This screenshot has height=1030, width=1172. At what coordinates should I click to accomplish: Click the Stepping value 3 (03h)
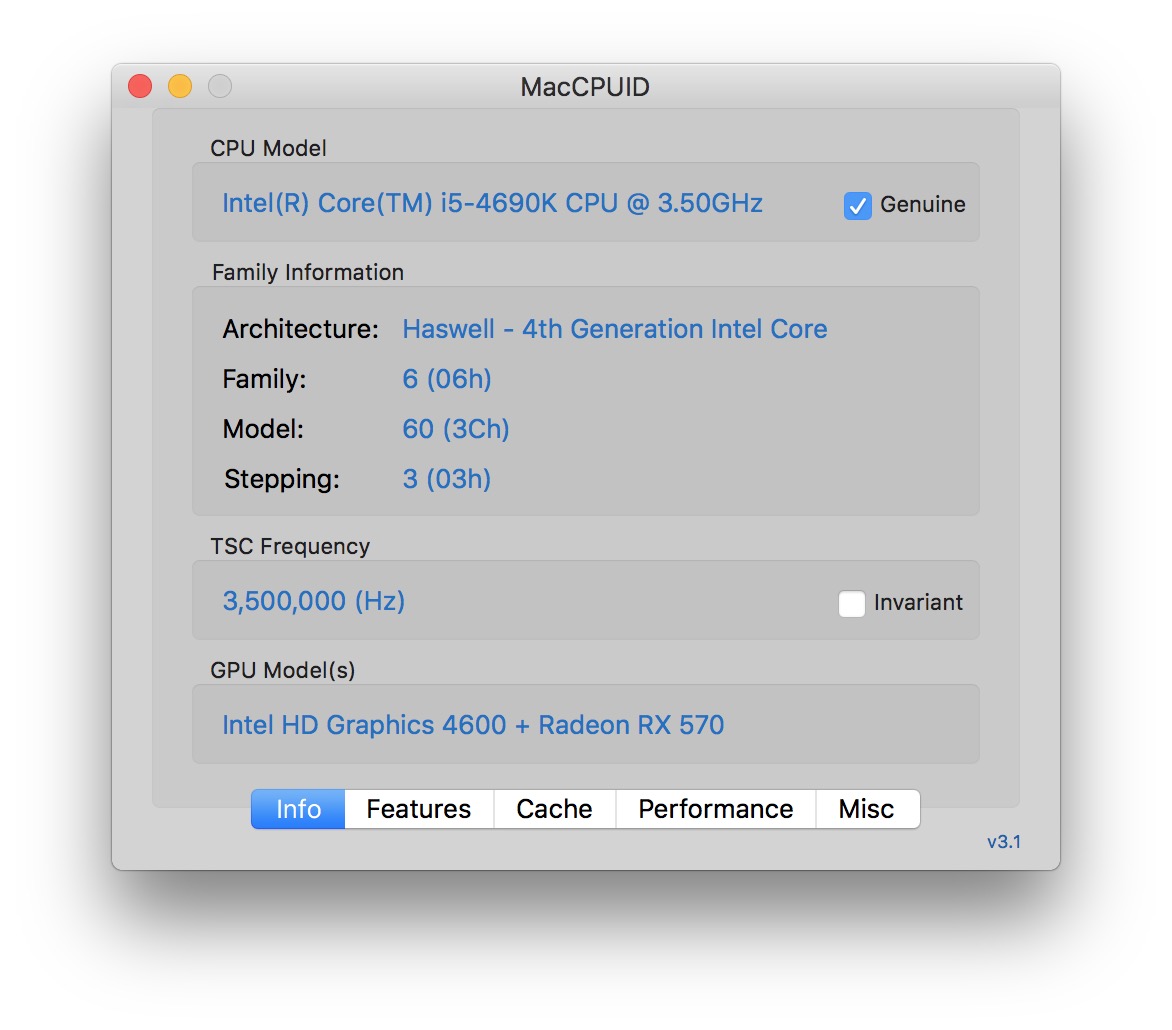pos(447,479)
